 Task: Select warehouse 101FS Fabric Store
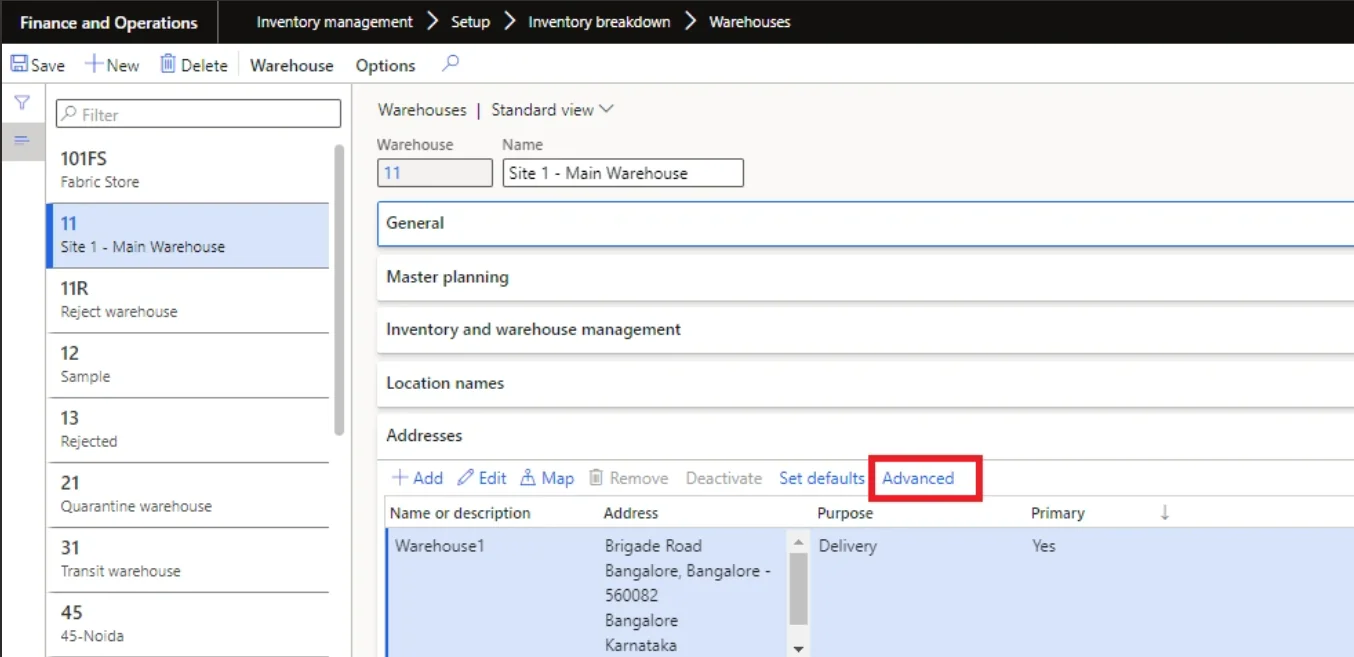[x=188, y=170]
